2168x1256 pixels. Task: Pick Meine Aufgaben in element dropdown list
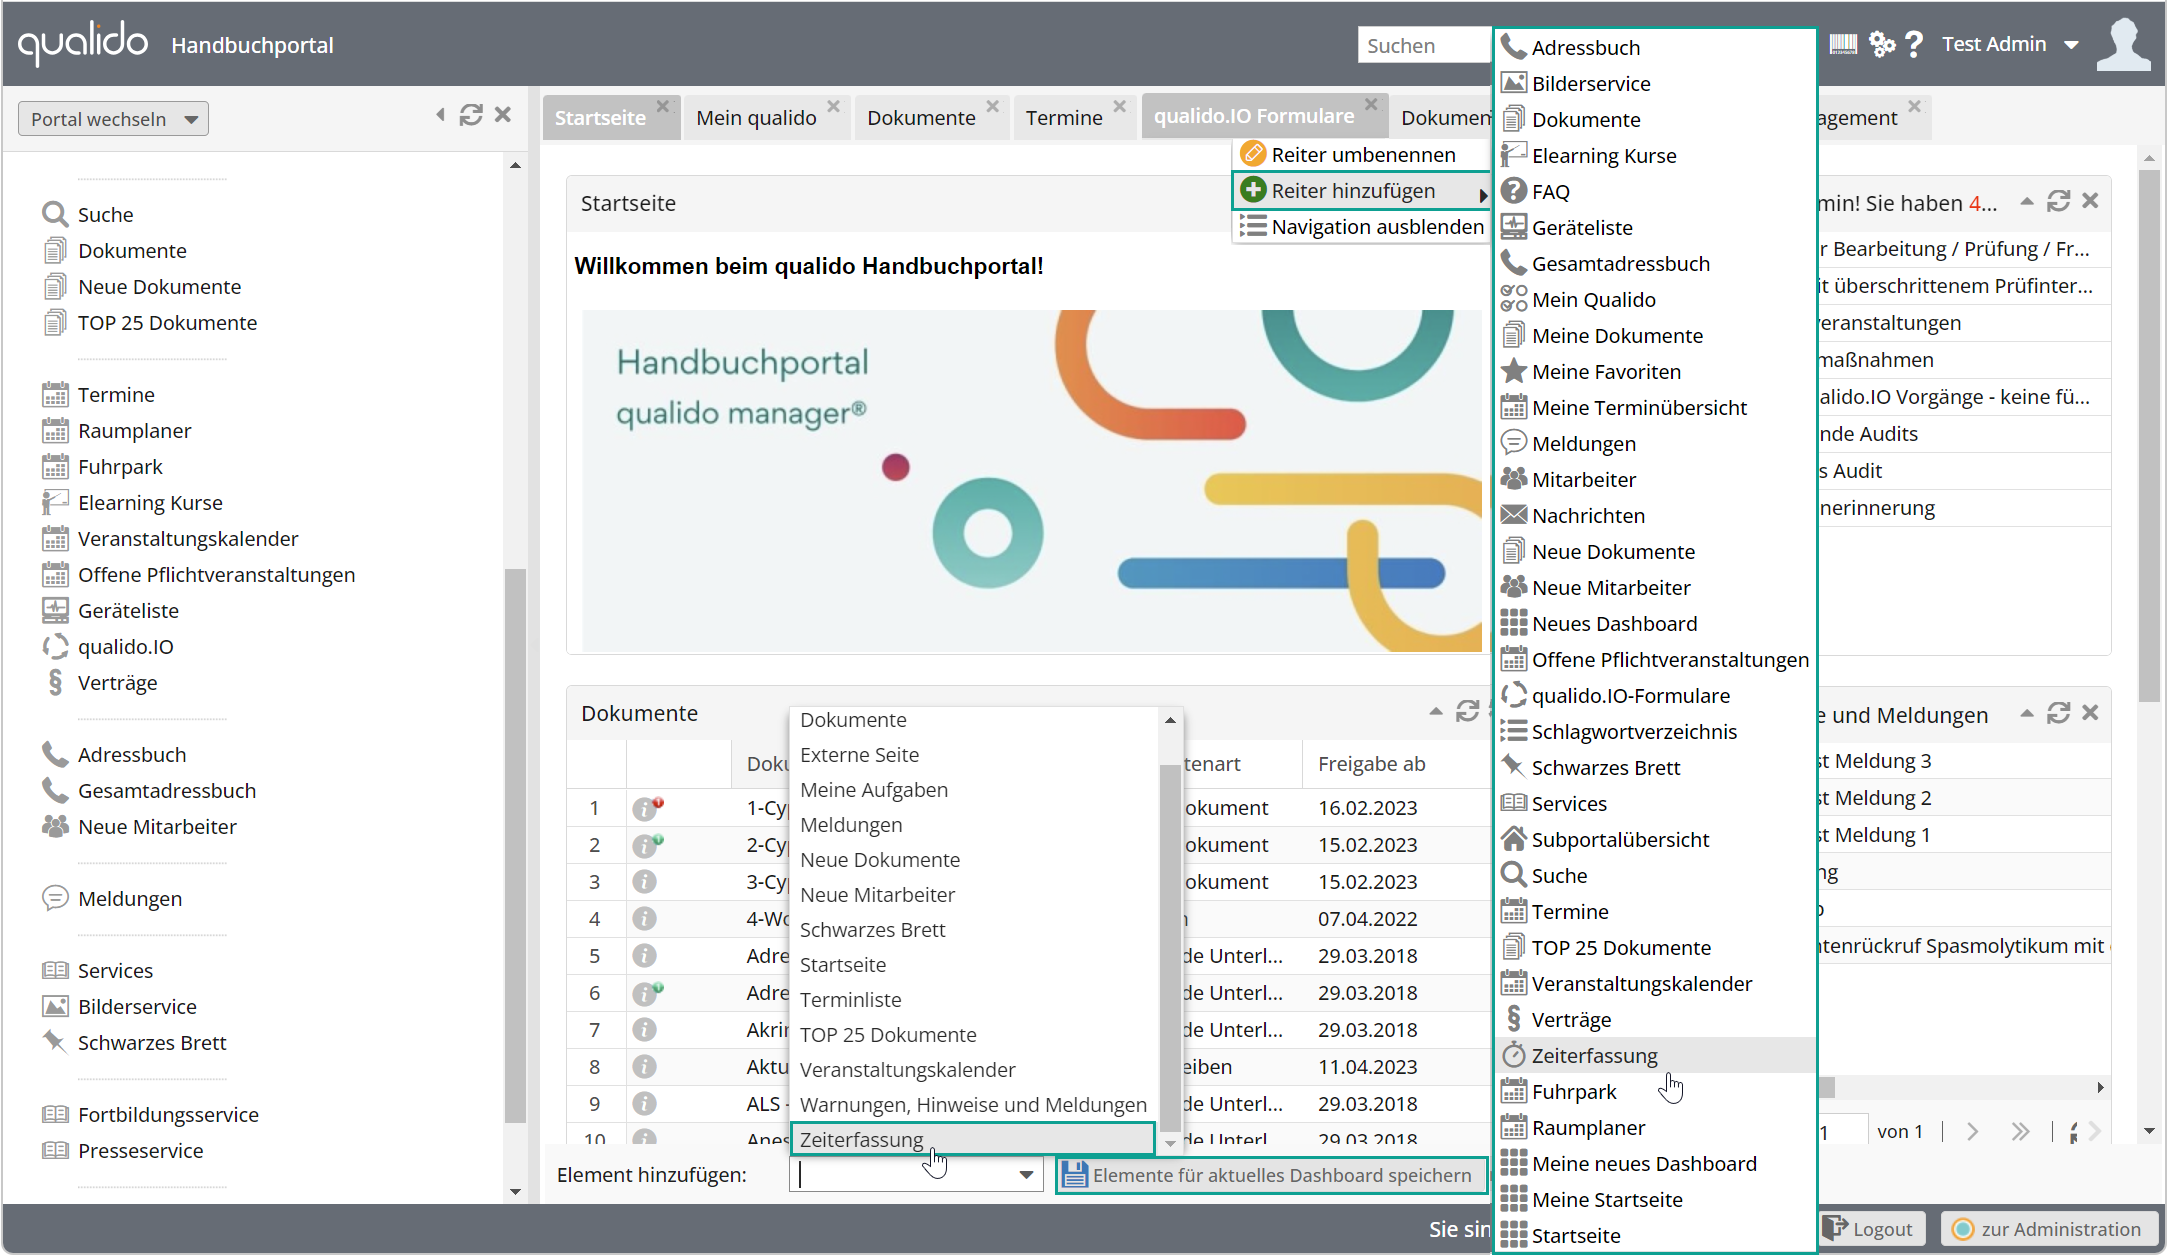[974, 789]
